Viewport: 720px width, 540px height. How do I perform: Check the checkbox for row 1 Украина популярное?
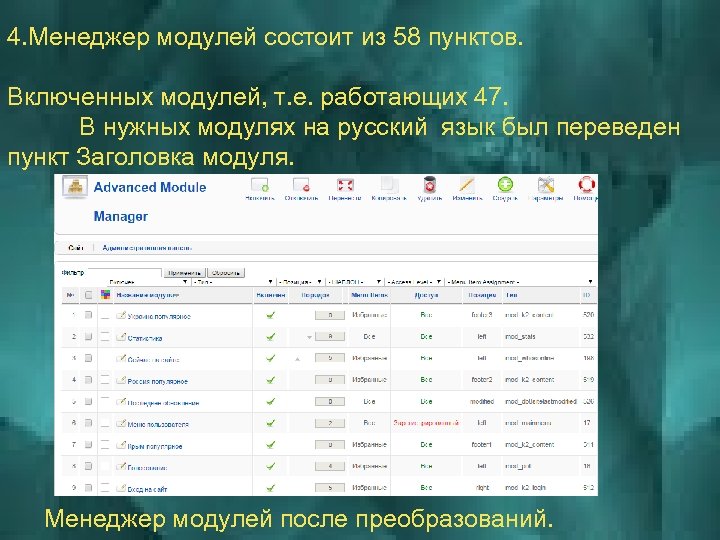tap(89, 315)
